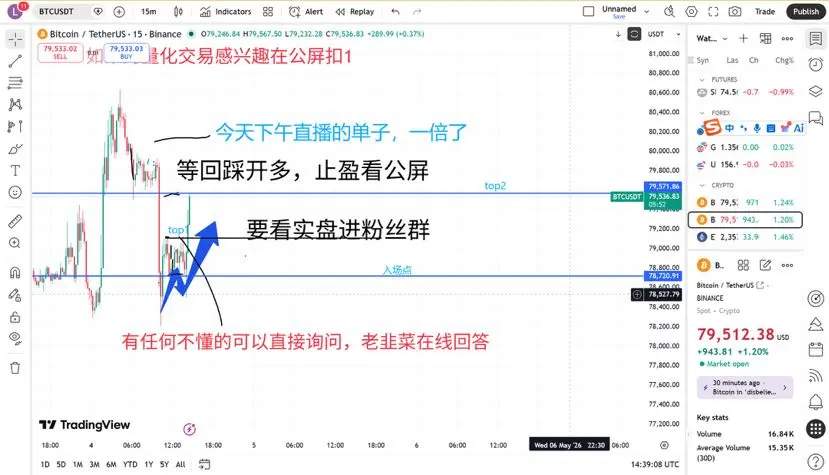Activate the zoom in tool
Image resolution: width=829 pixels, height=475 pixels.
point(15,243)
